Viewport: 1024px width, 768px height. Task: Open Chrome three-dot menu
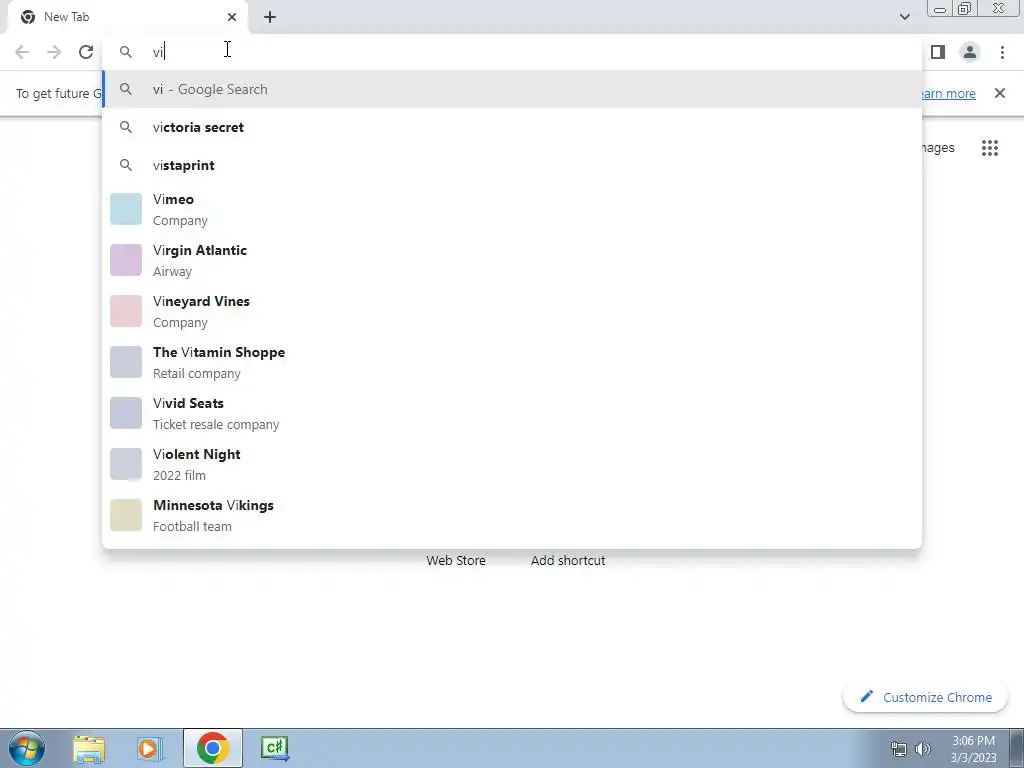1002,52
